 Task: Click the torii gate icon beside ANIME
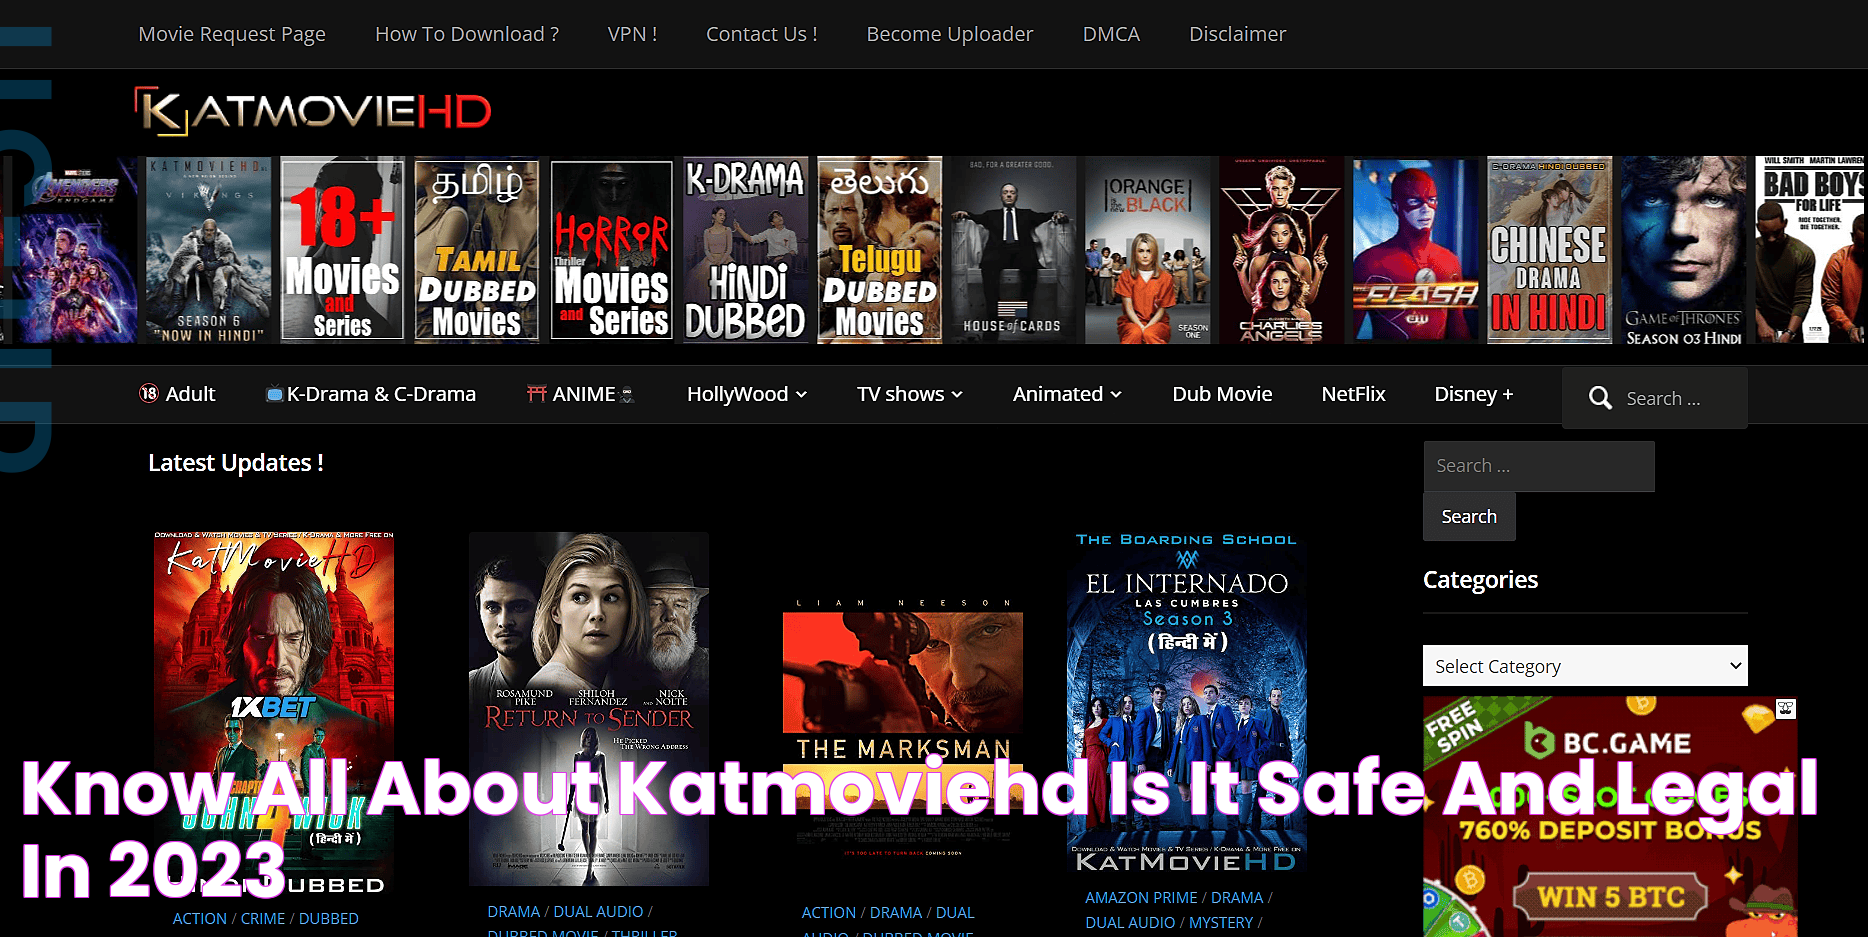tap(537, 393)
